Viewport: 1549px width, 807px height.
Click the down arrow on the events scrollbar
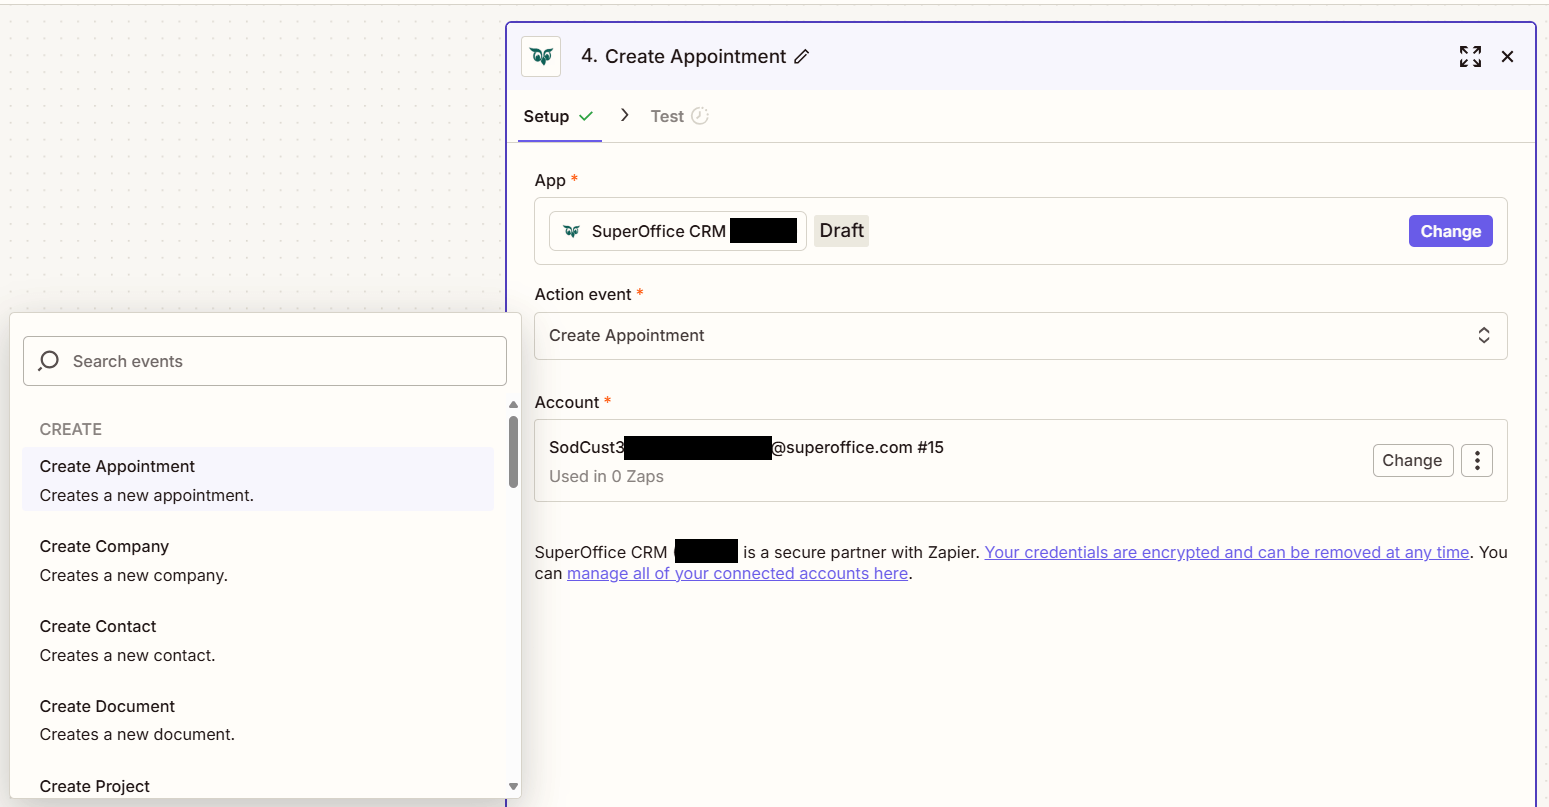(x=513, y=787)
